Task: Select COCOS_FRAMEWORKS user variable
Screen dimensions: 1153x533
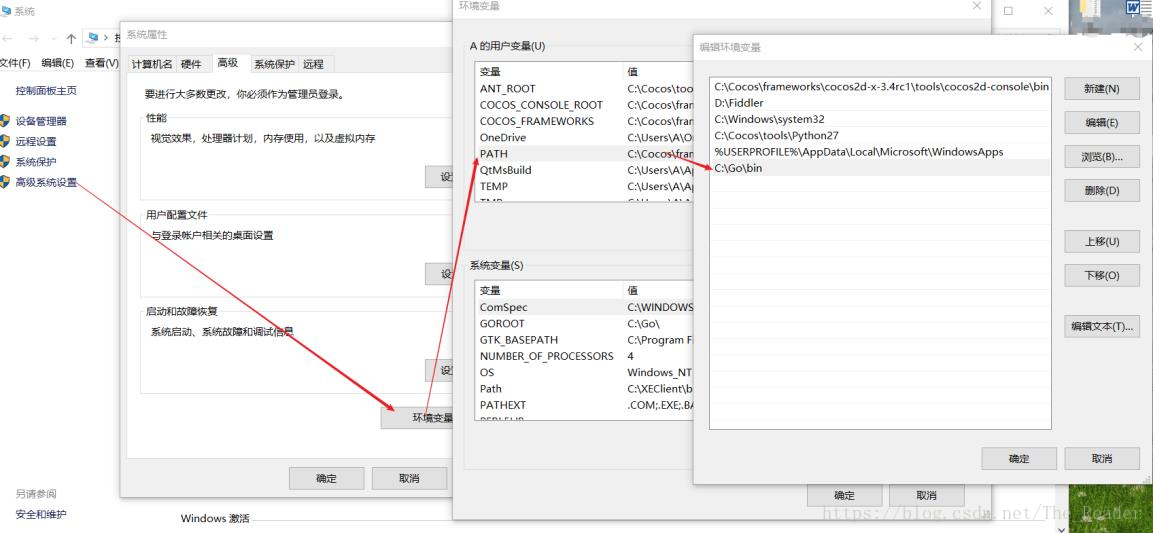Action: click(585, 121)
